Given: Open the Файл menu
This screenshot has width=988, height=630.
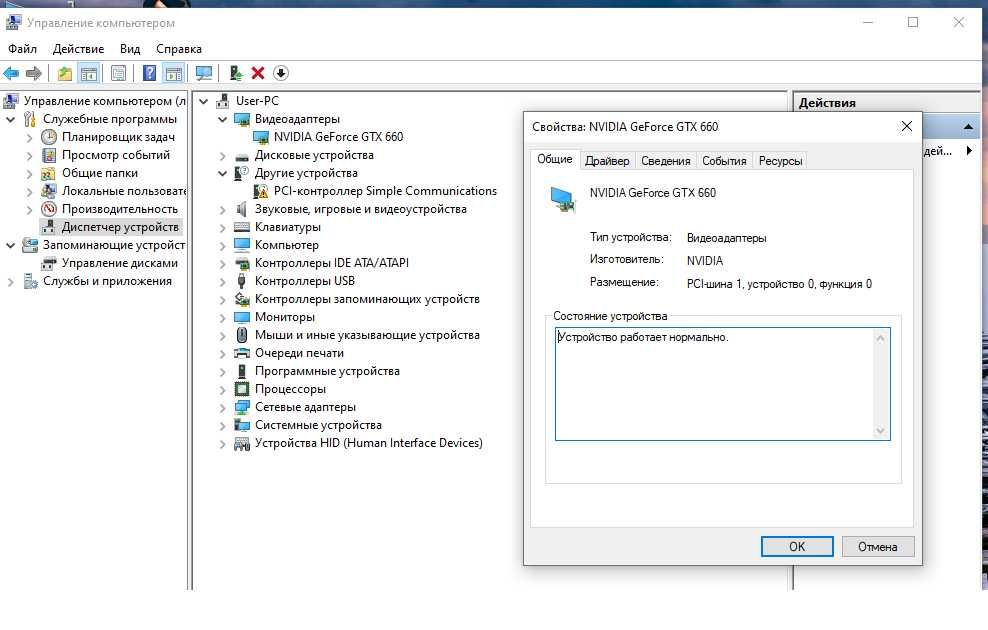Looking at the screenshot, I should click(x=22, y=49).
